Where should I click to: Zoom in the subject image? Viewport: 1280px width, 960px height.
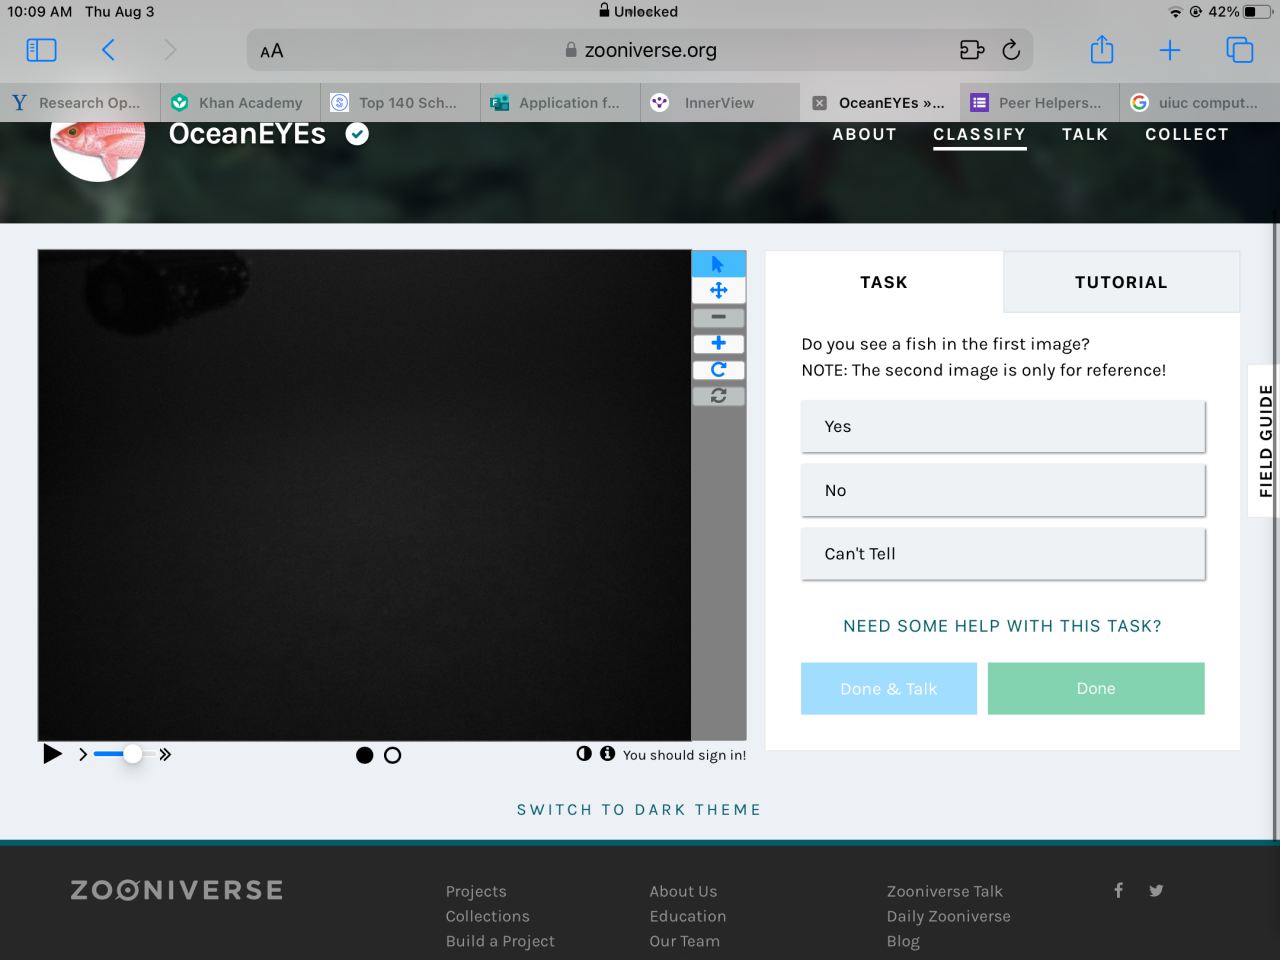coord(718,343)
